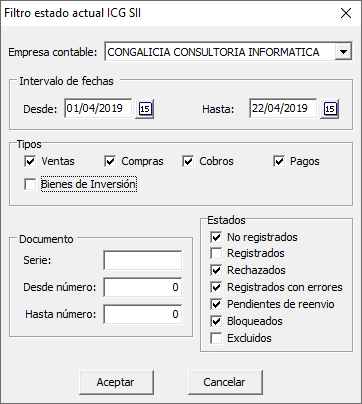This screenshot has height=404, width=362.
Task: Enable the Excluidos checkbox
Action: coord(216,338)
